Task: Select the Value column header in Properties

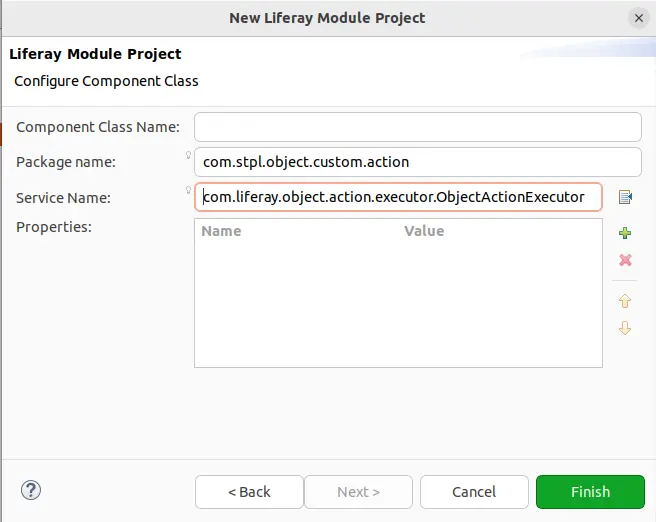Action: pos(424,231)
